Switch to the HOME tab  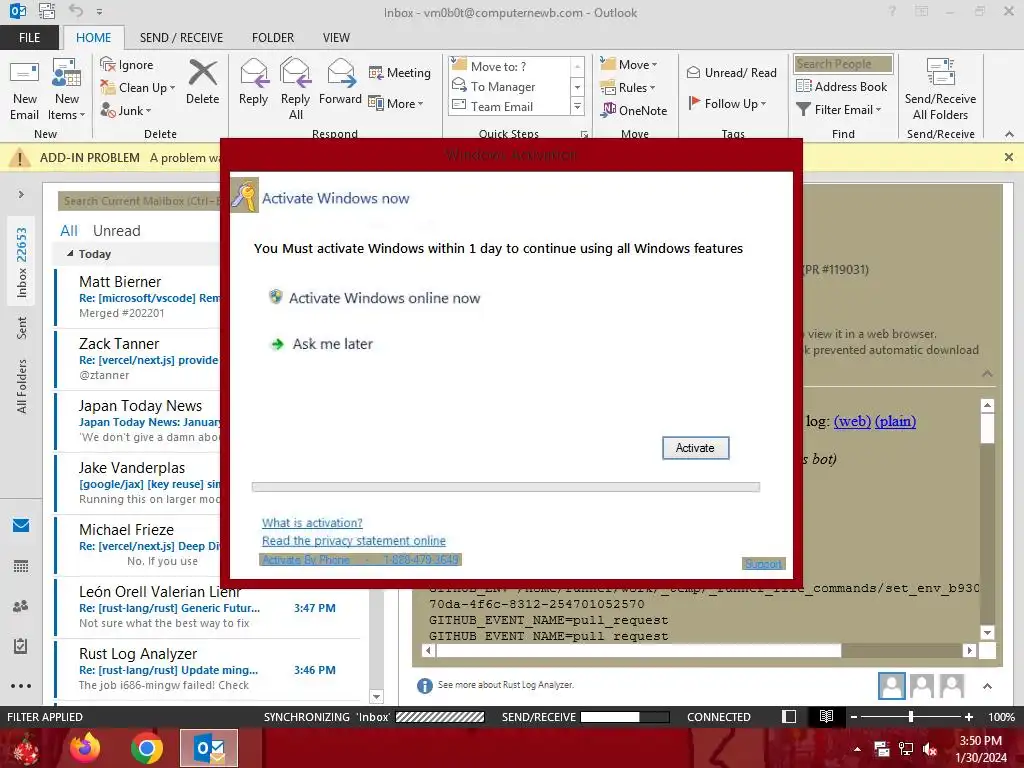(x=93, y=38)
